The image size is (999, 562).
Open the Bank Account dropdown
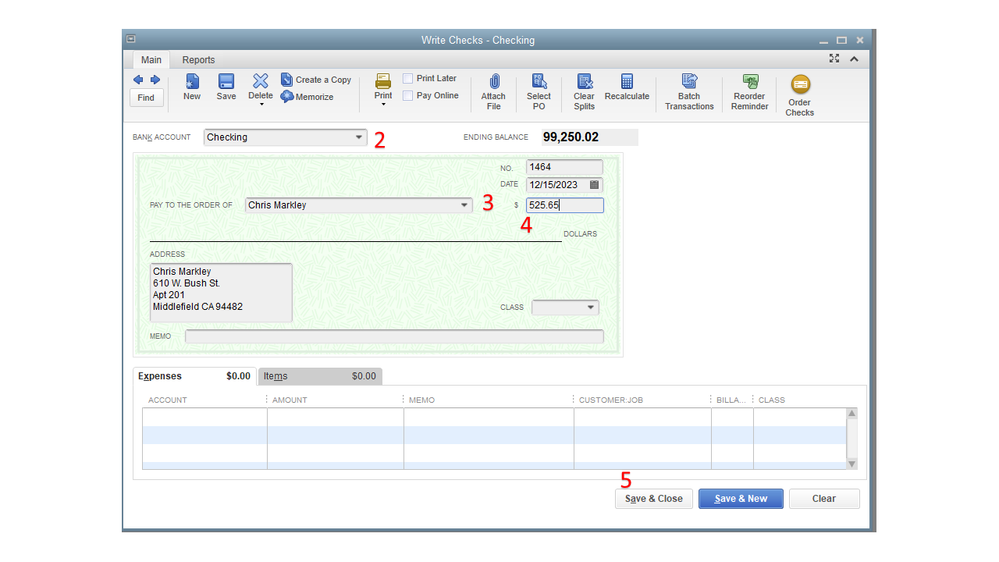pyautogui.click(x=359, y=137)
